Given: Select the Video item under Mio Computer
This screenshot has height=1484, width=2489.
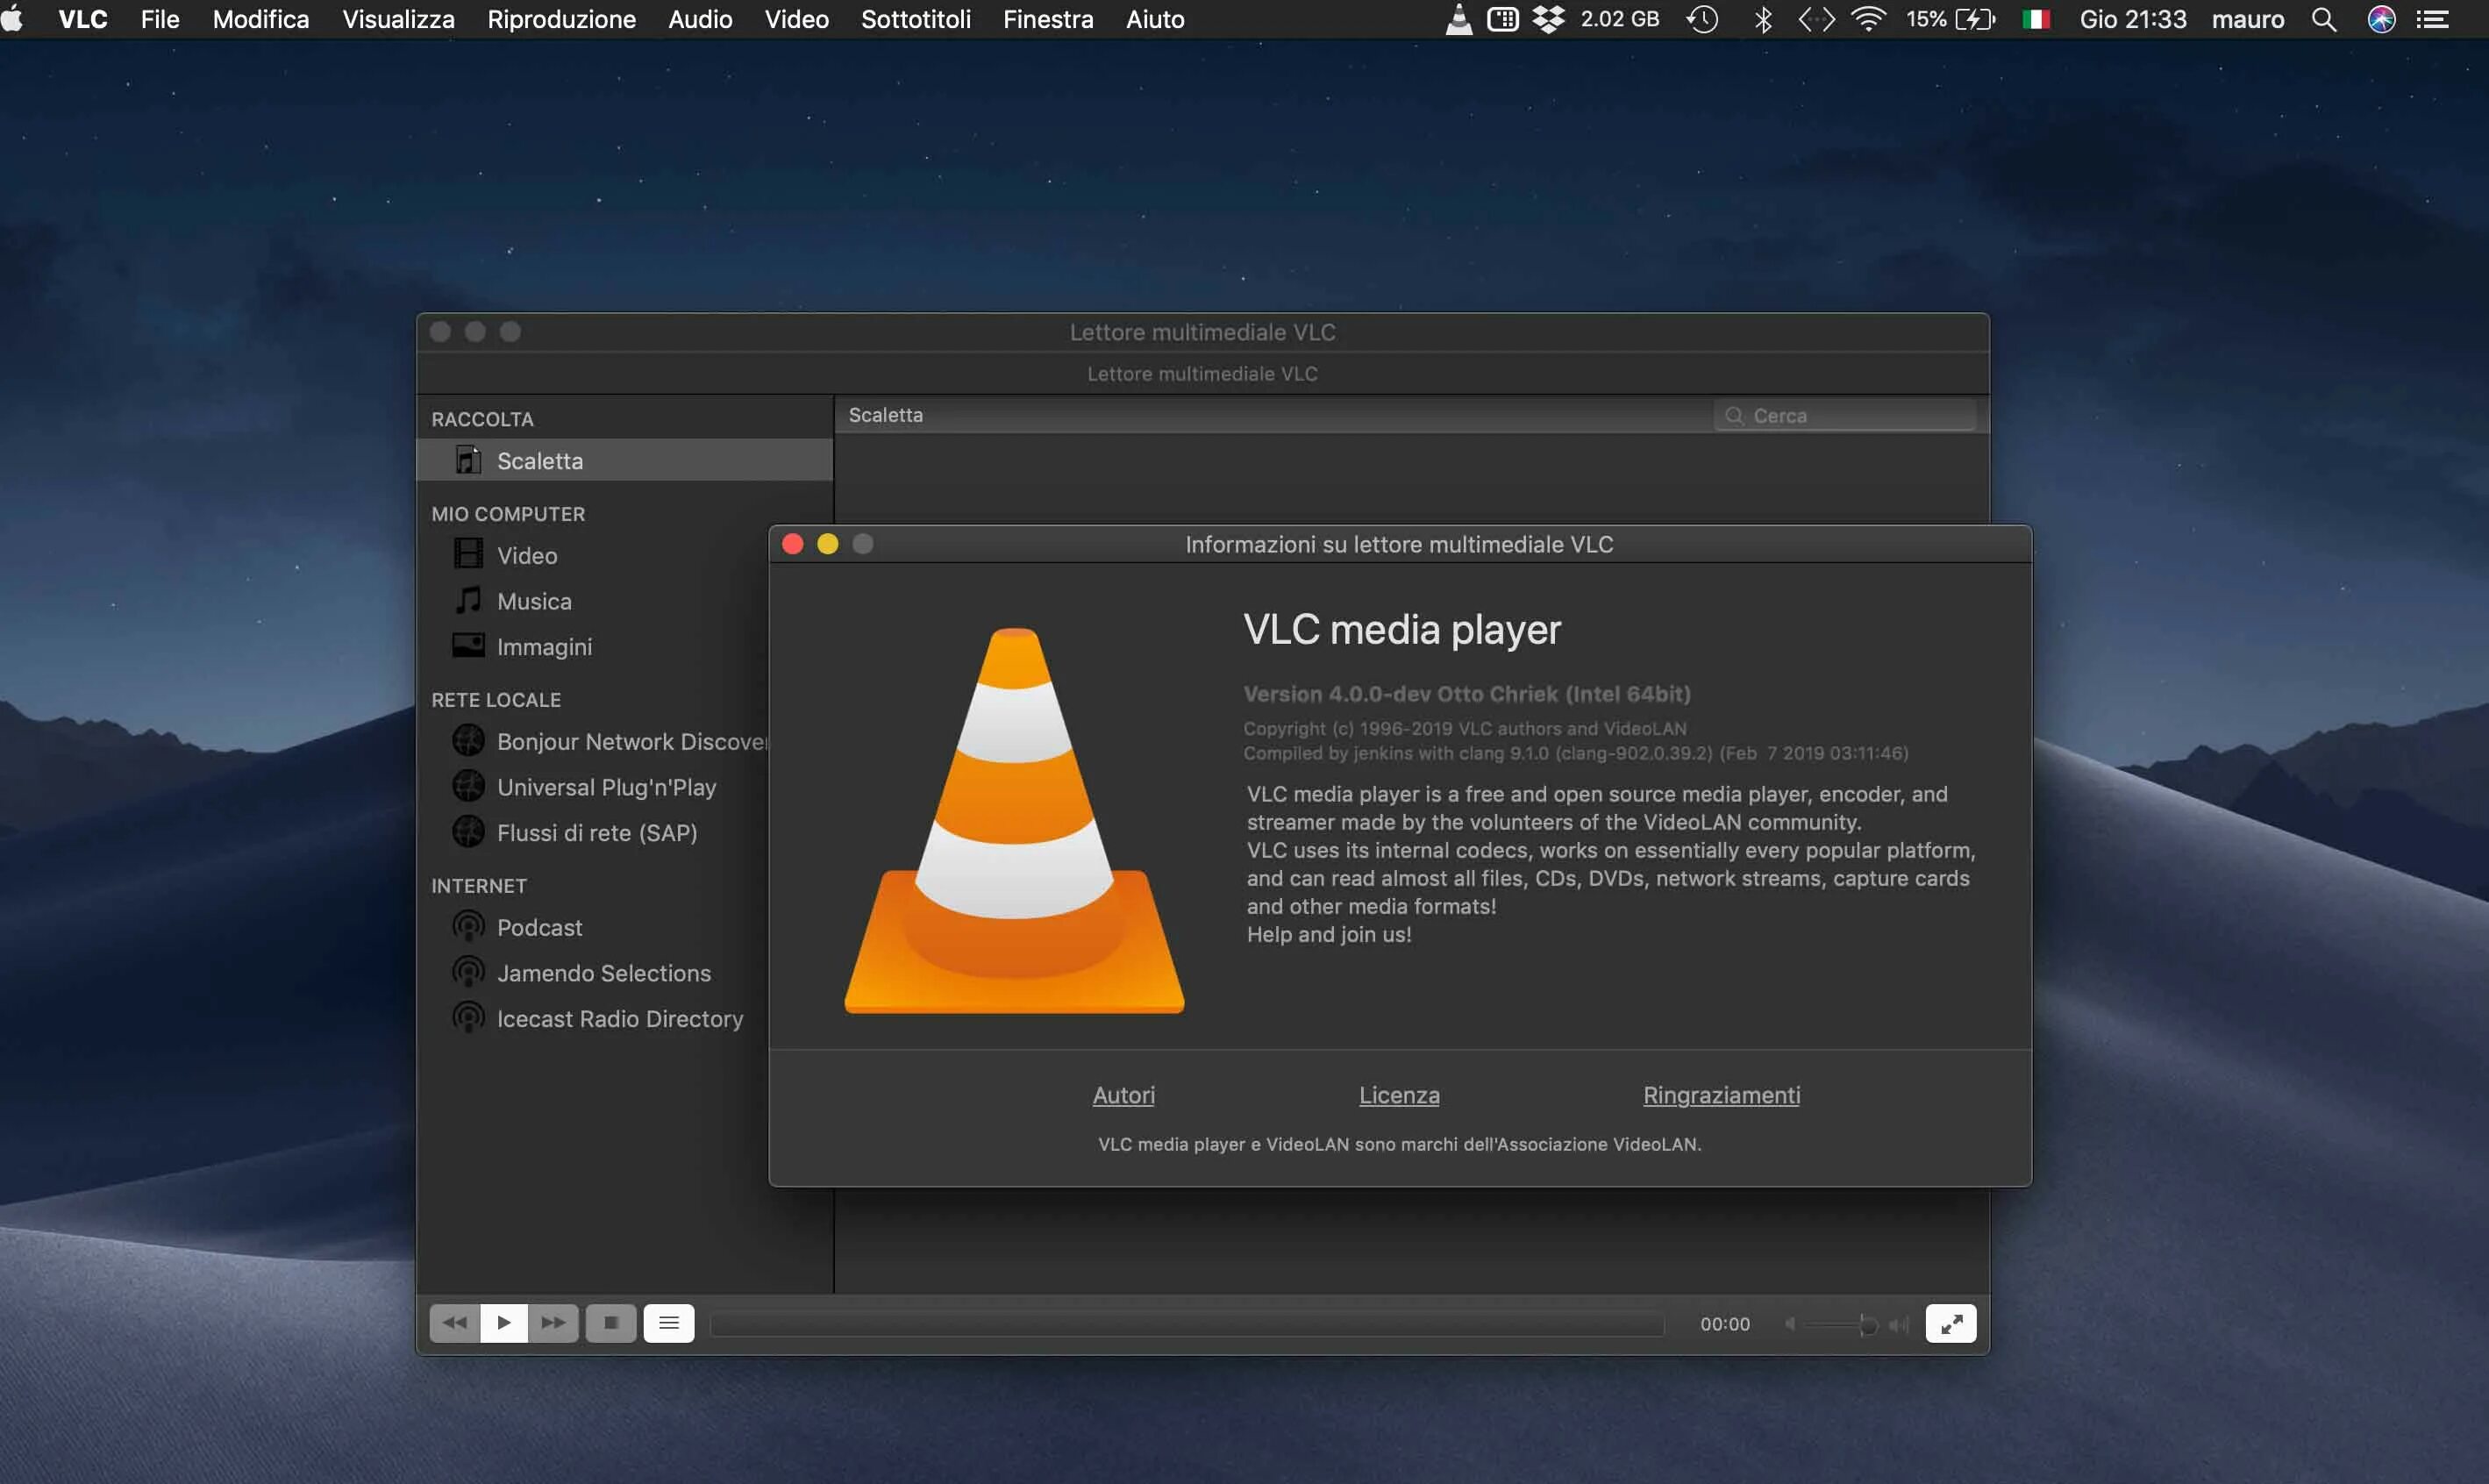Looking at the screenshot, I should 526,555.
